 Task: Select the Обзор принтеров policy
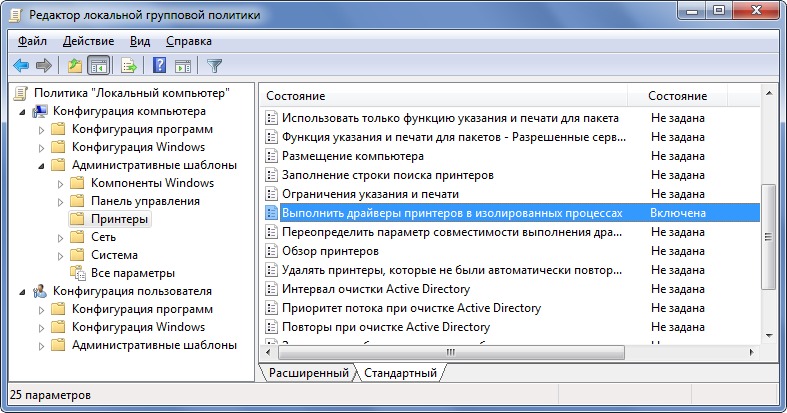tap(330, 250)
